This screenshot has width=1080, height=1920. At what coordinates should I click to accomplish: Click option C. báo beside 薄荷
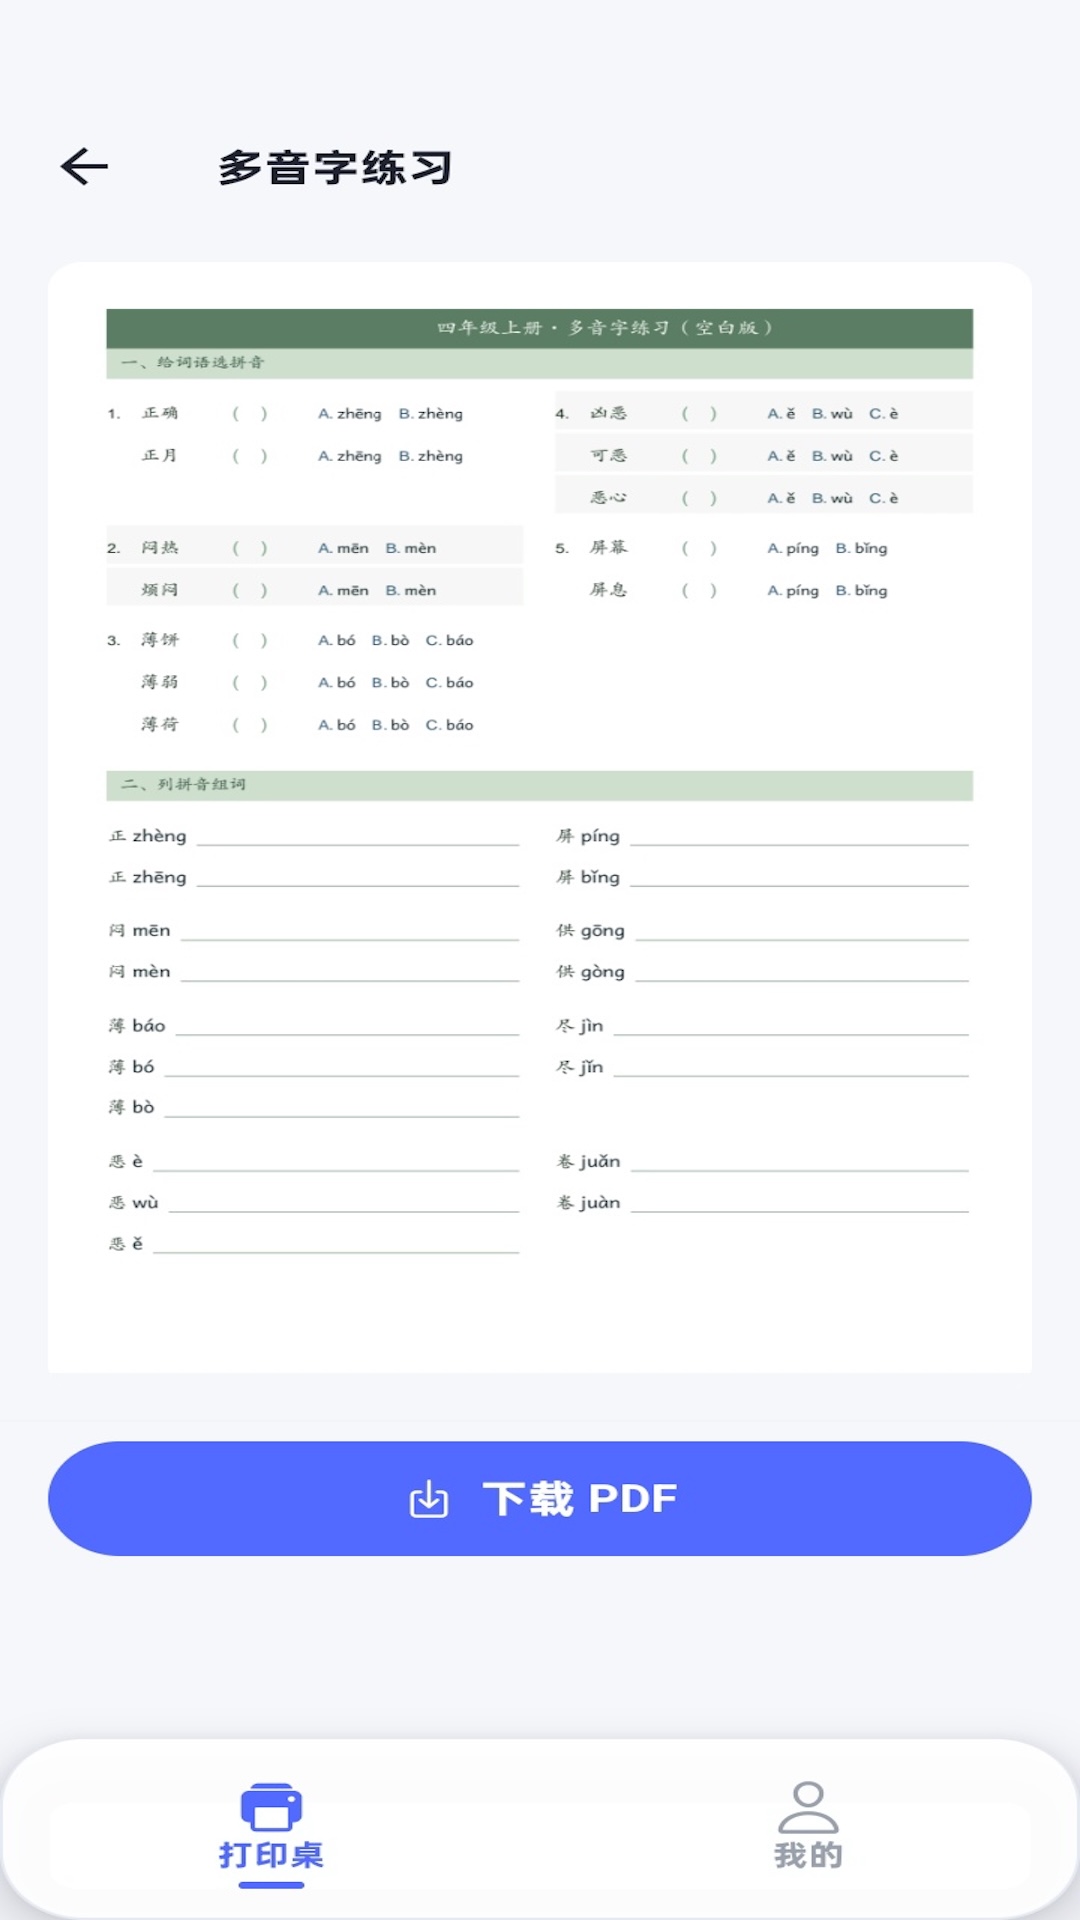pyautogui.click(x=450, y=725)
